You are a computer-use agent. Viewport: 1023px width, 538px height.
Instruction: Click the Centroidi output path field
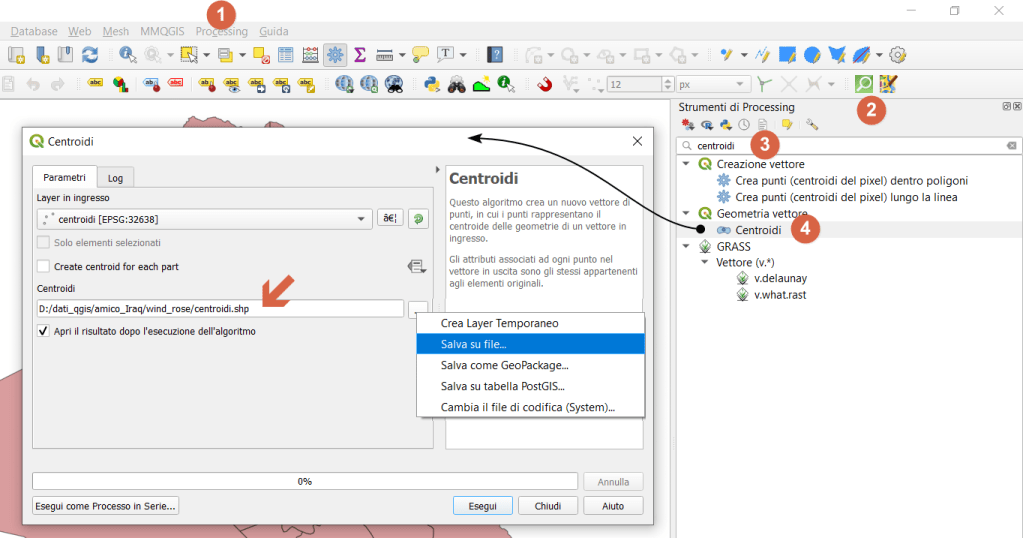pos(220,309)
